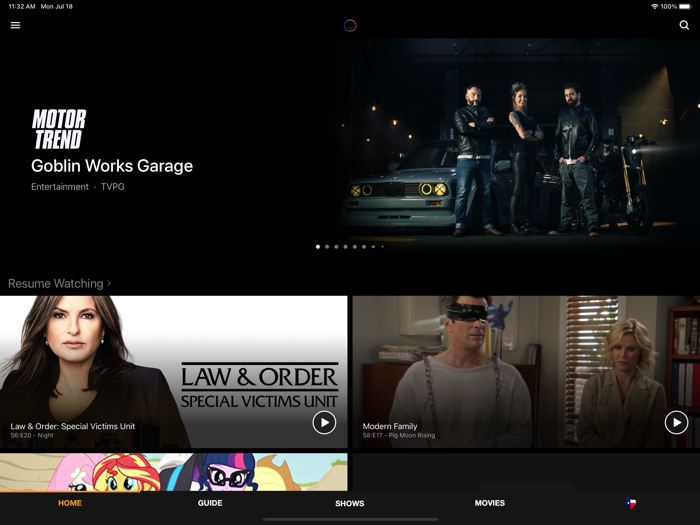The height and width of the screenshot is (525, 700).
Task: Select the first carousel page dot
Action: click(318, 246)
